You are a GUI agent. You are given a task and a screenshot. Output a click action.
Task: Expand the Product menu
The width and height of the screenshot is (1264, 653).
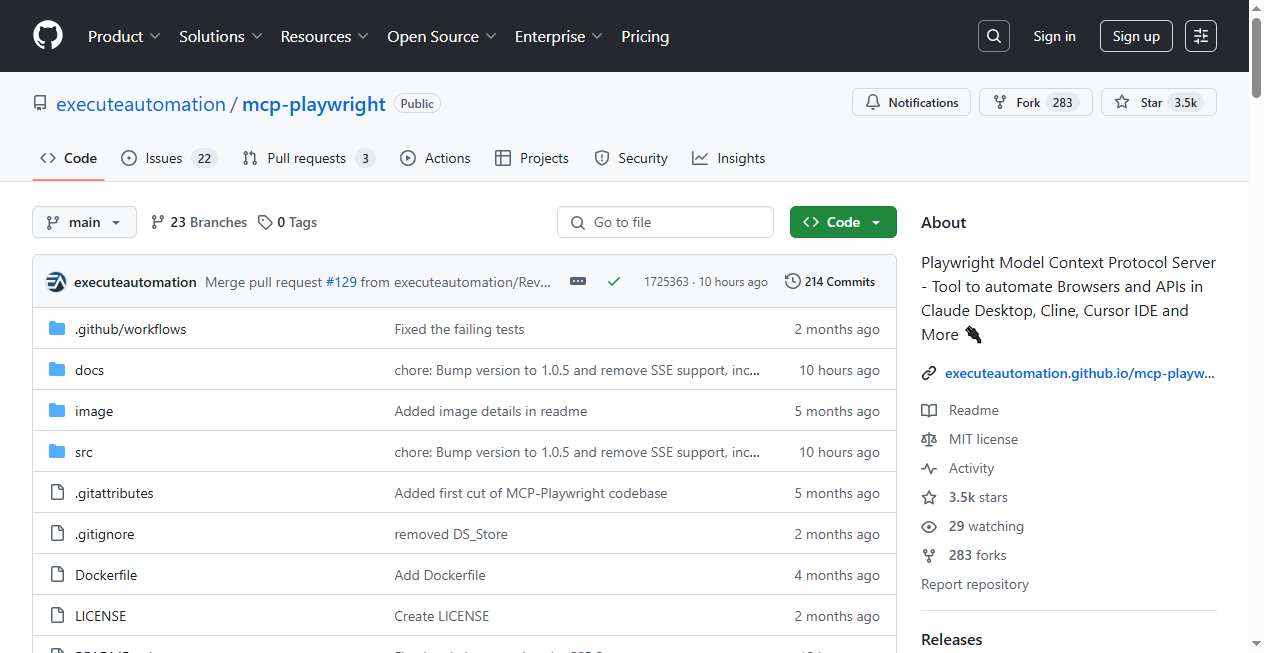tap(124, 36)
